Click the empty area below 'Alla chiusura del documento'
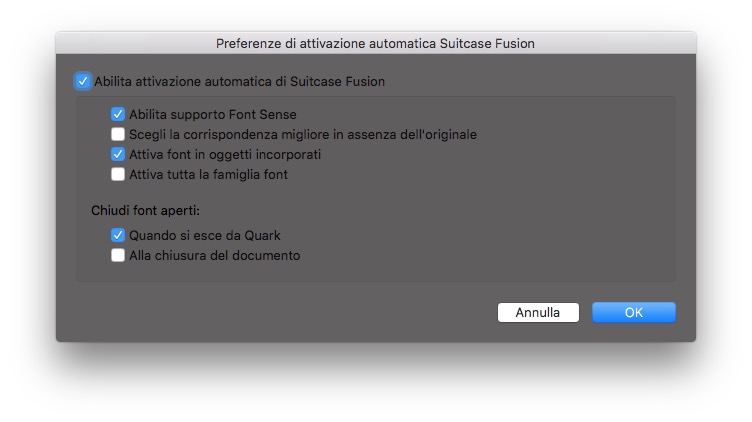The width and height of the screenshot is (752, 422). point(300,273)
